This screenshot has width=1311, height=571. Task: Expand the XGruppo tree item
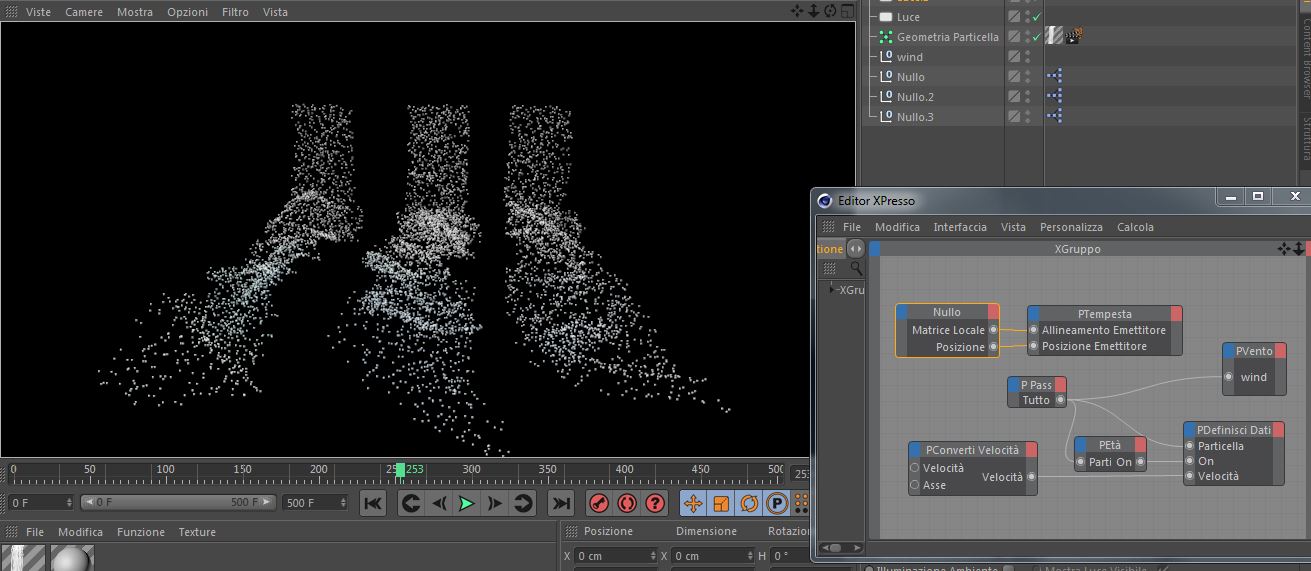pos(832,290)
